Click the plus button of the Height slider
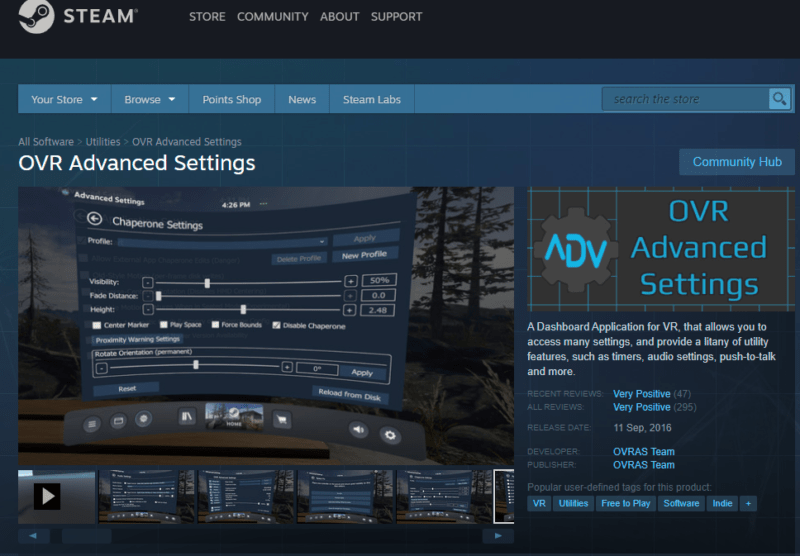Image resolution: width=800 pixels, height=556 pixels. coord(349,310)
